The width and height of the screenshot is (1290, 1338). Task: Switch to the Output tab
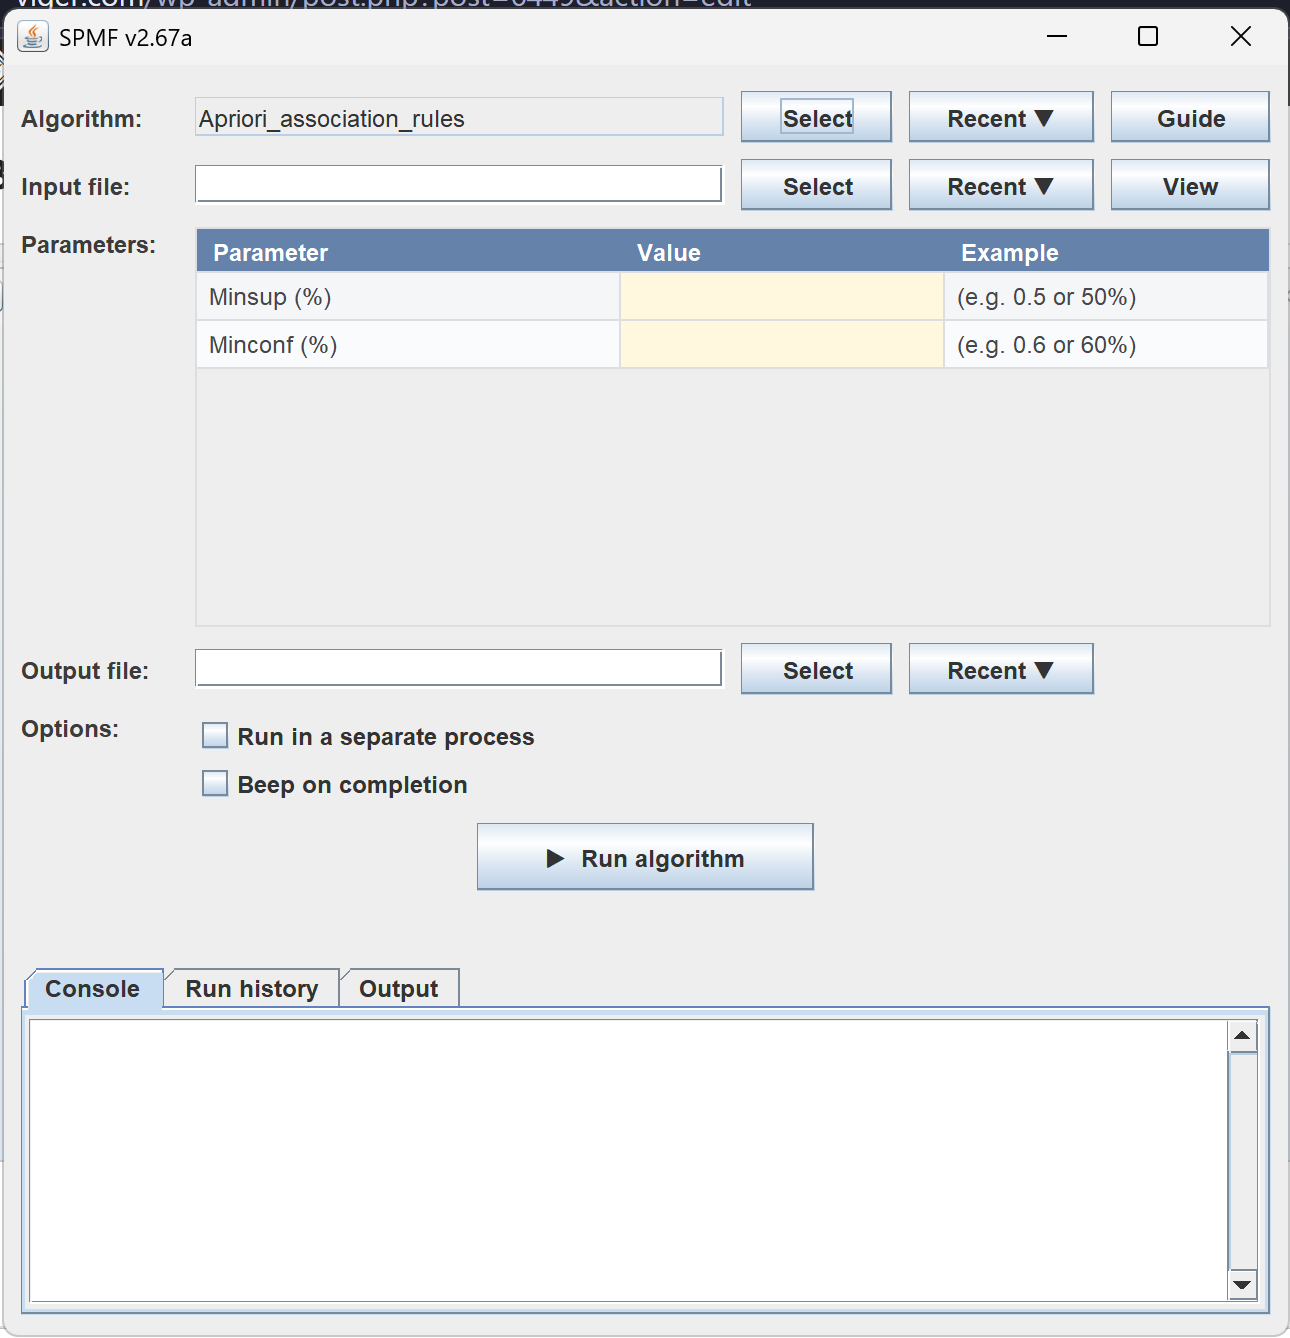click(x=399, y=989)
